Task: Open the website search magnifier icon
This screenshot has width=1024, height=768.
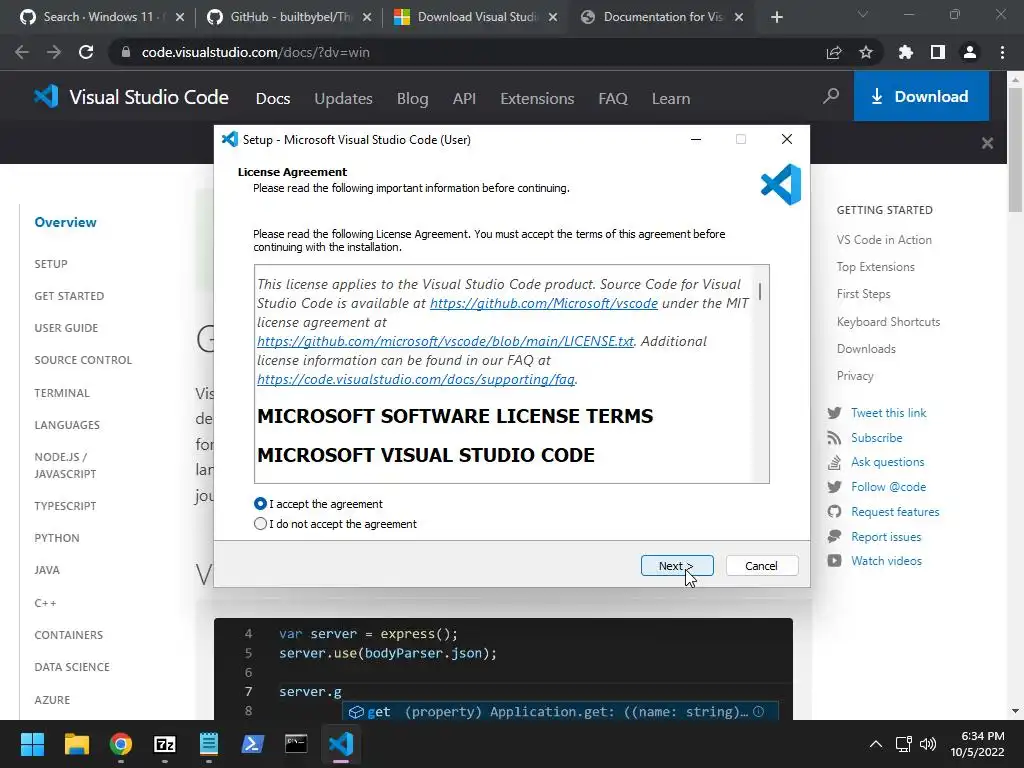Action: (831, 97)
